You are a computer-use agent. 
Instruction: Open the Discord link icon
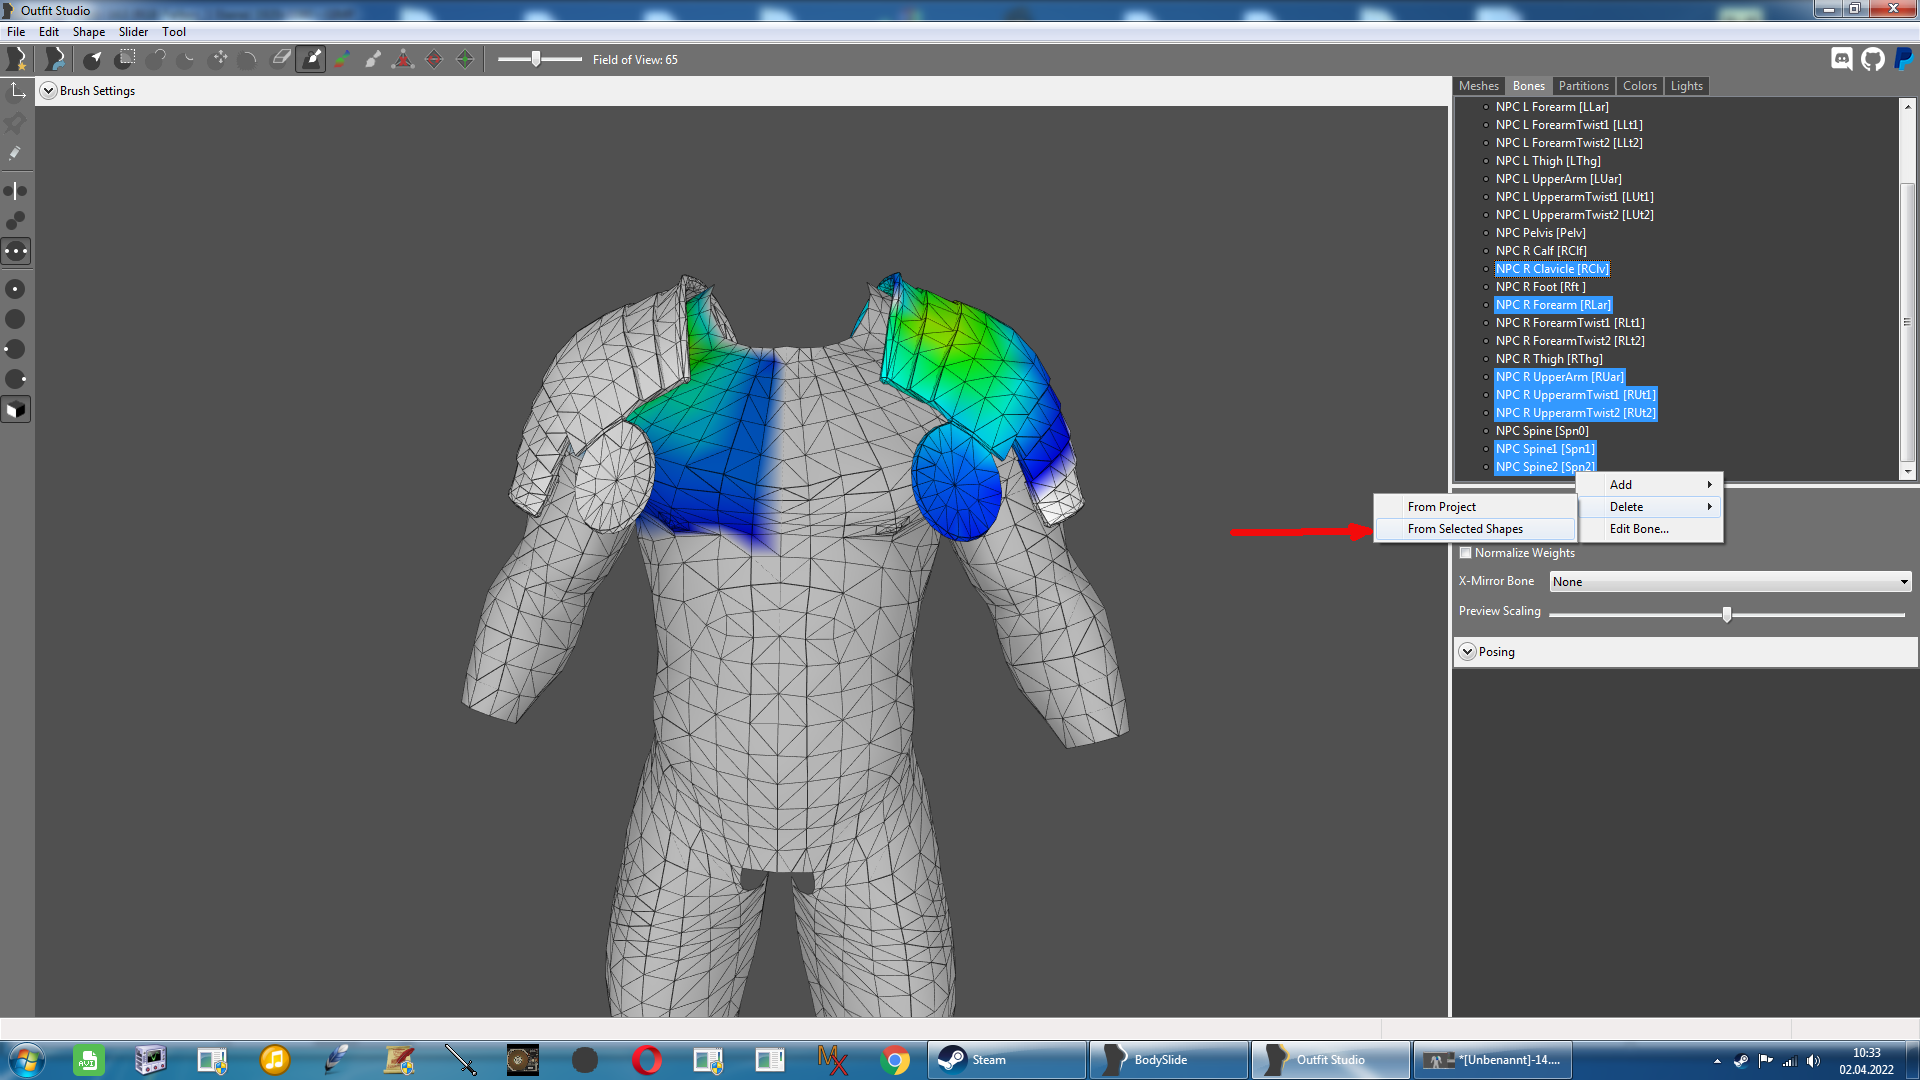[x=1842, y=59]
